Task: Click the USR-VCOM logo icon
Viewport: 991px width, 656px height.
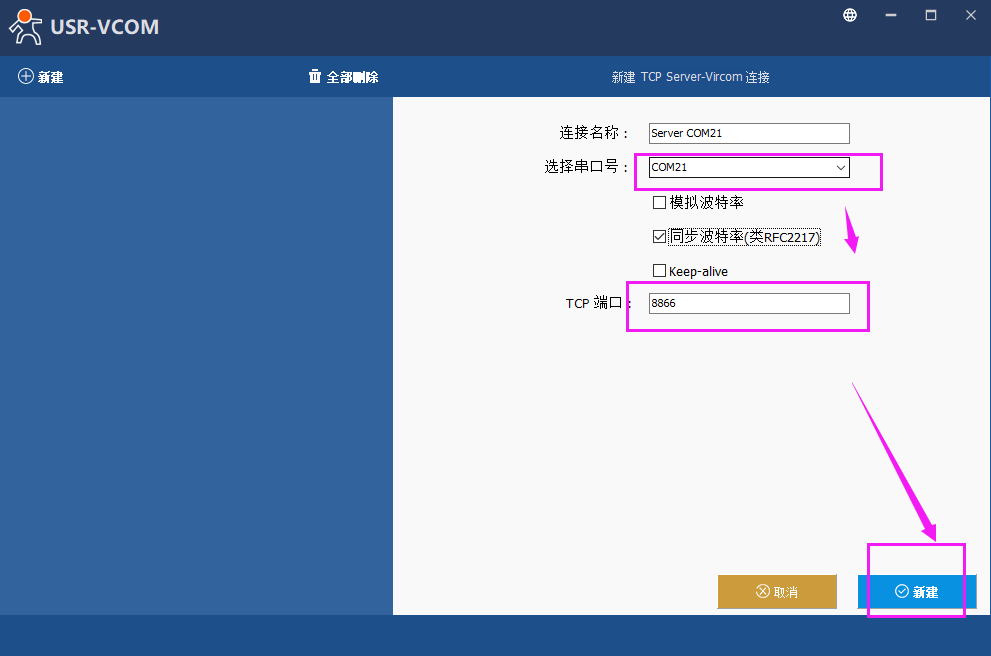Action: pyautogui.click(x=26, y=26)
